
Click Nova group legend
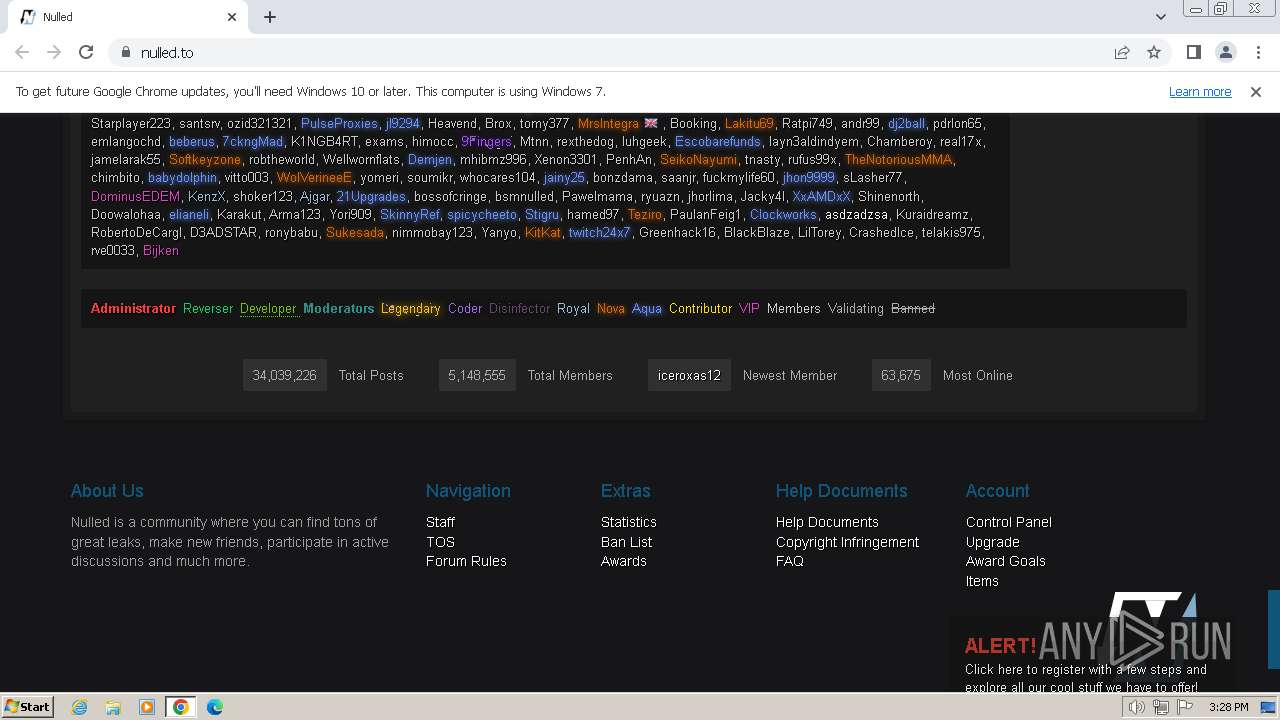point(611,308)
